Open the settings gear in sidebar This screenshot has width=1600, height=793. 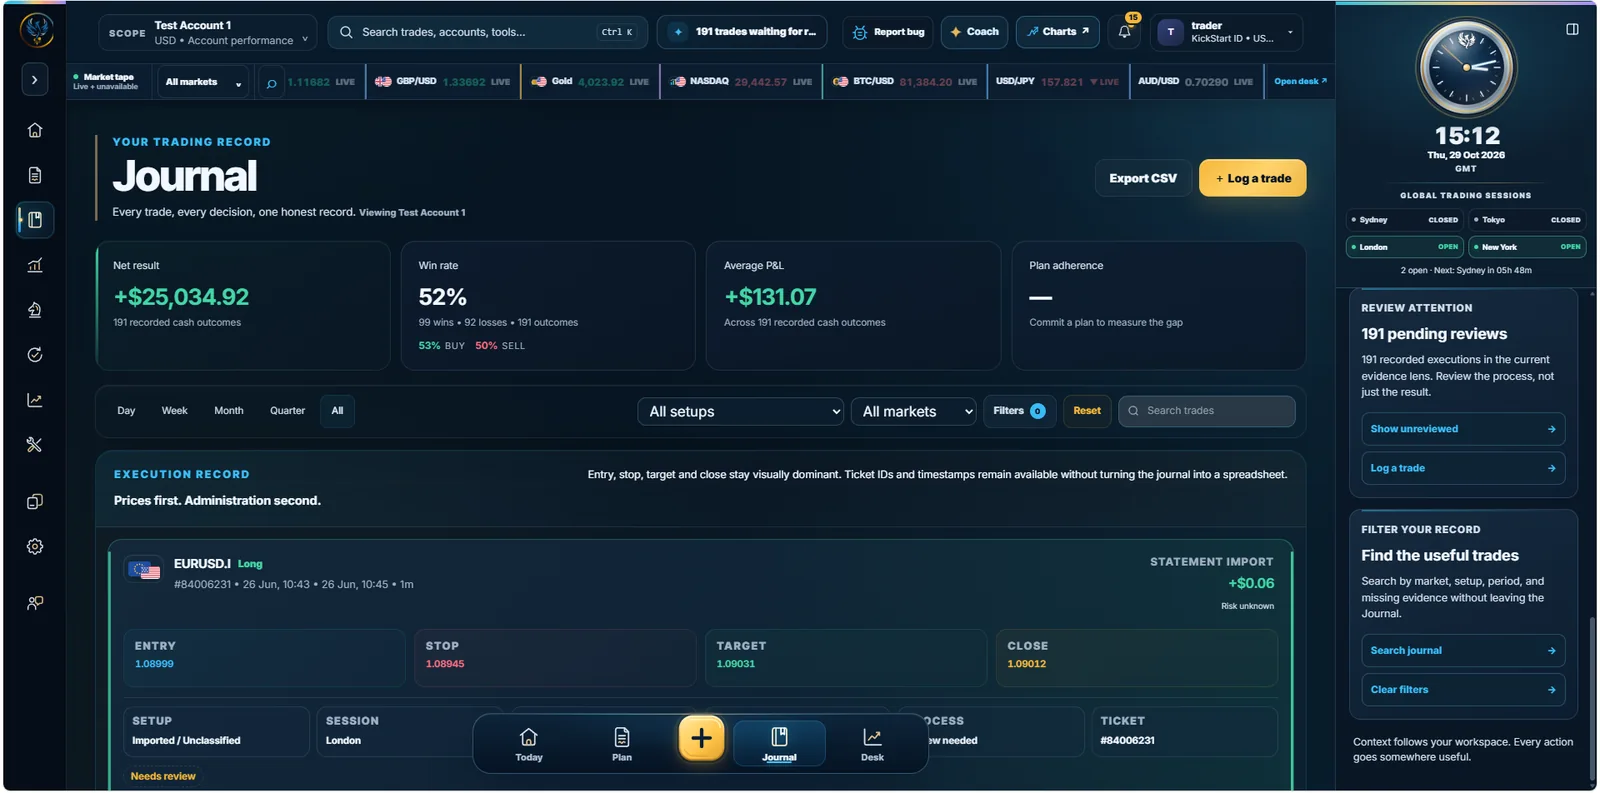(x=35, y=547)
